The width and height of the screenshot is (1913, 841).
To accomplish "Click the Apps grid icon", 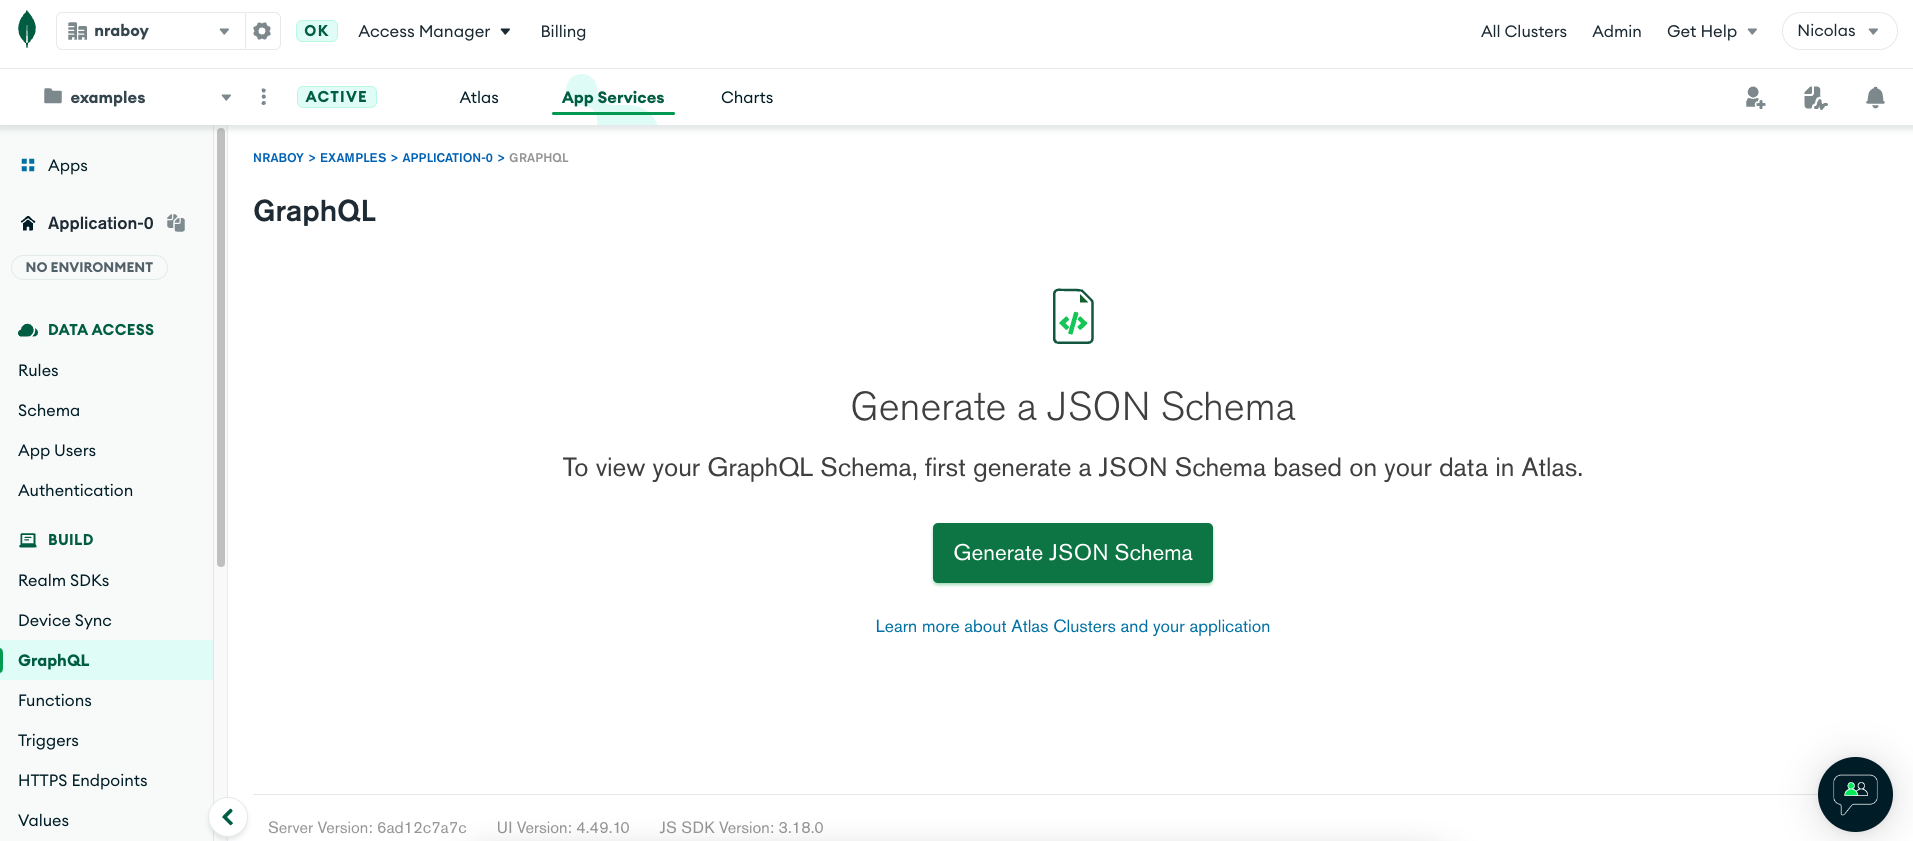I will 28,165.
